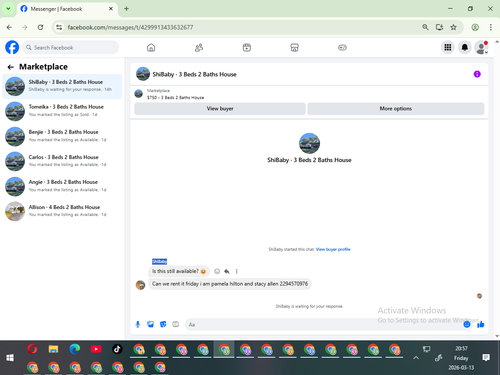Click the install app icon in address bar

(x=439, y=27)
